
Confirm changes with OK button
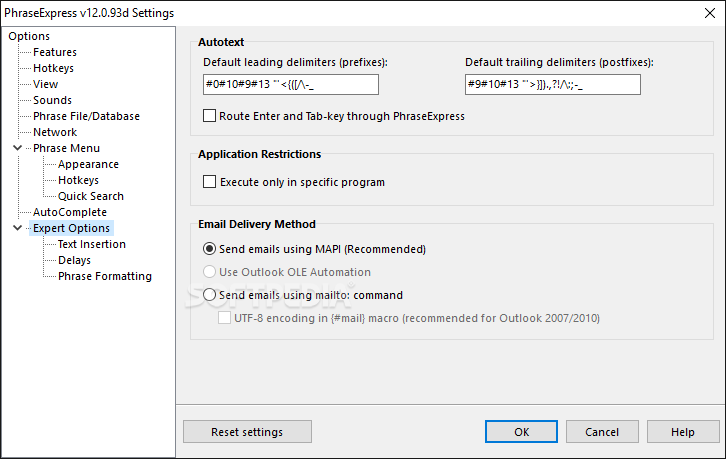521,432
